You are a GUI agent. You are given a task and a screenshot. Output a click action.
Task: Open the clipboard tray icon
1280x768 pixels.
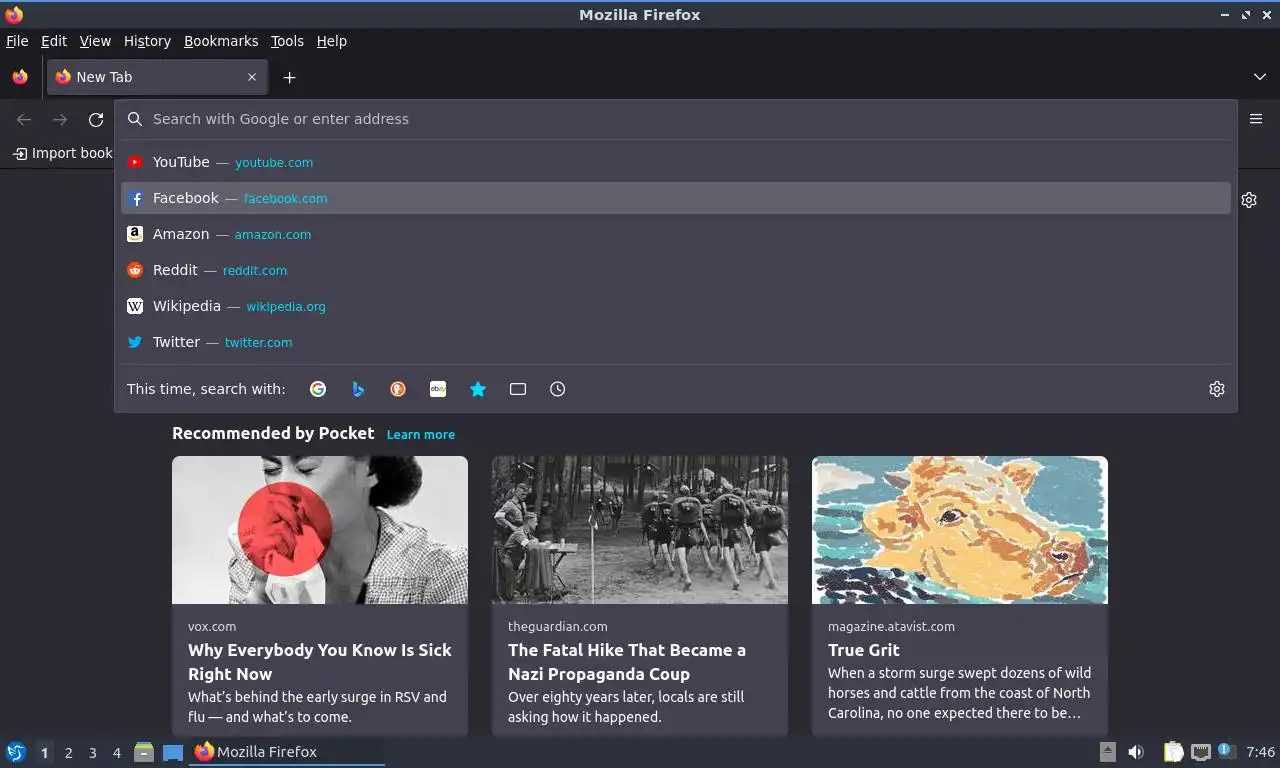[1174, 752]
